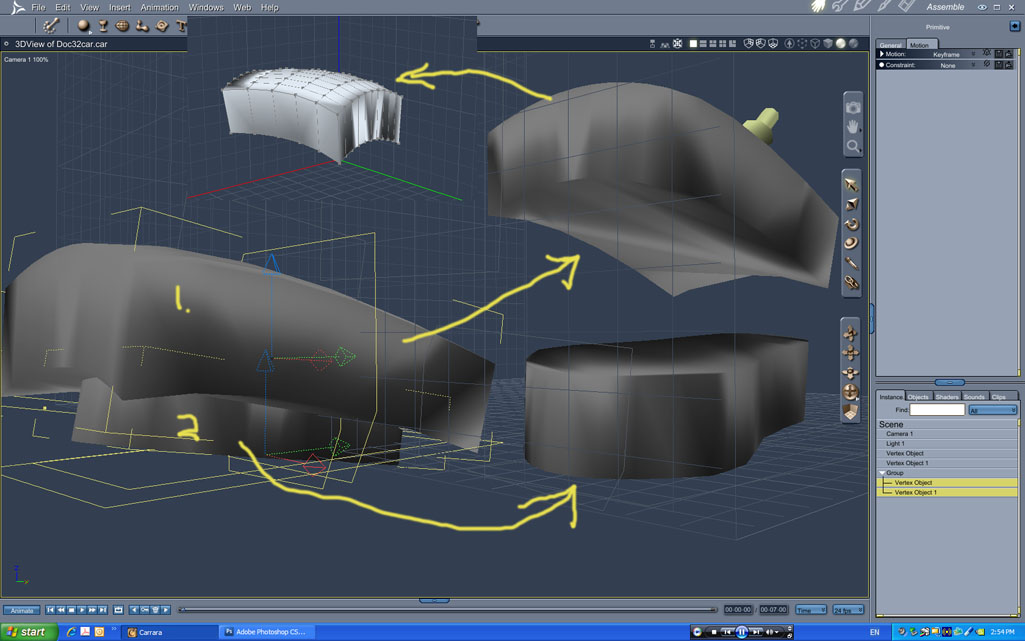This screenshot has height=641, width=1025.
Task: Enable the textured sphere shading mode
Action: [853, 44]
